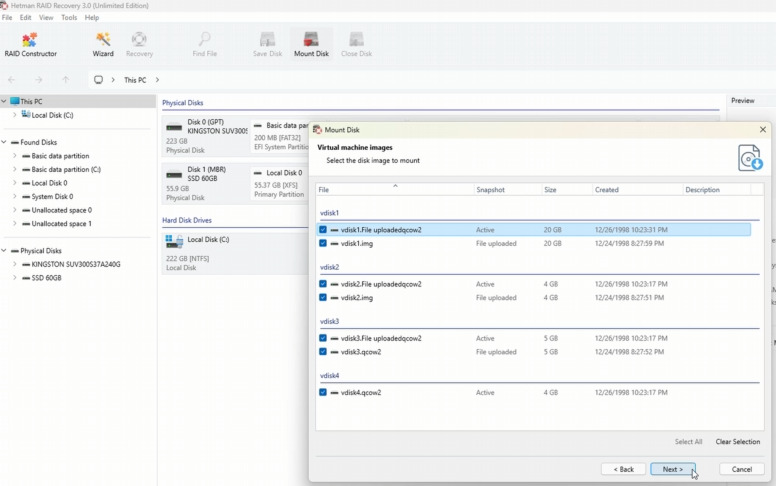Select Basic data partition (C:) tree item

point(66,169)
